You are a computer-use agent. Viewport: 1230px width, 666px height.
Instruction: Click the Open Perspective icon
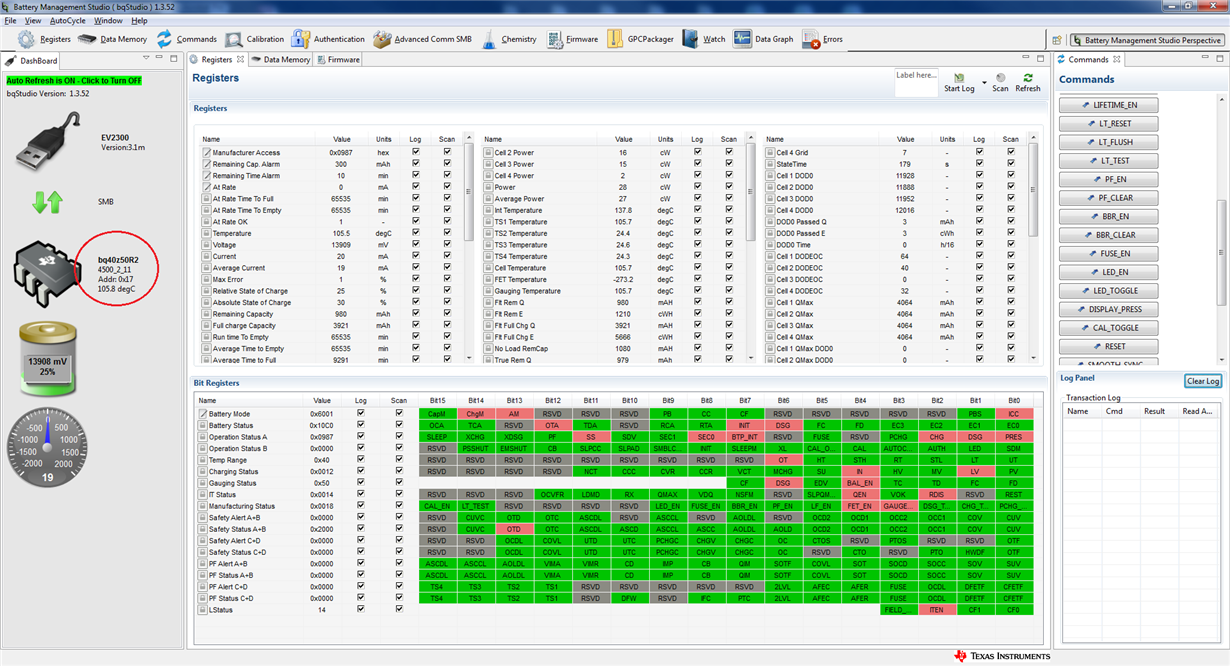pyautogui.click(x=1055, y=40)
